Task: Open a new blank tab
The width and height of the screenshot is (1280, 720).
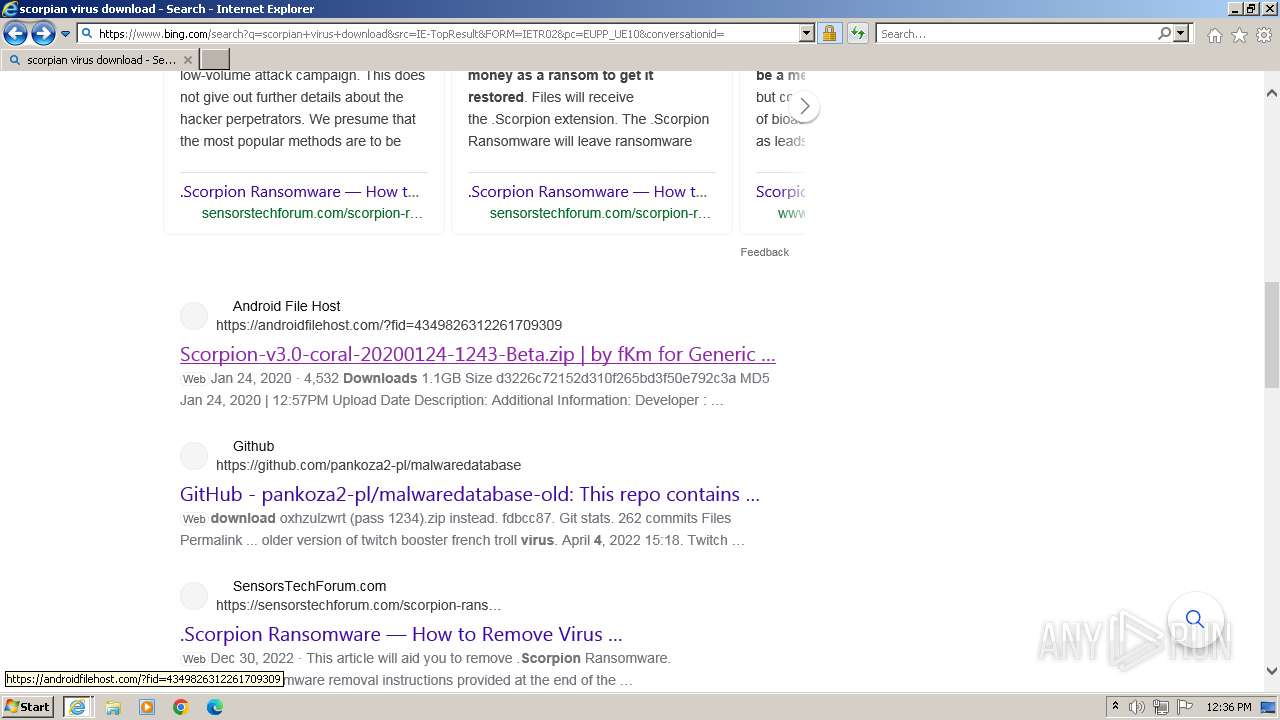Action: point(214,60)
